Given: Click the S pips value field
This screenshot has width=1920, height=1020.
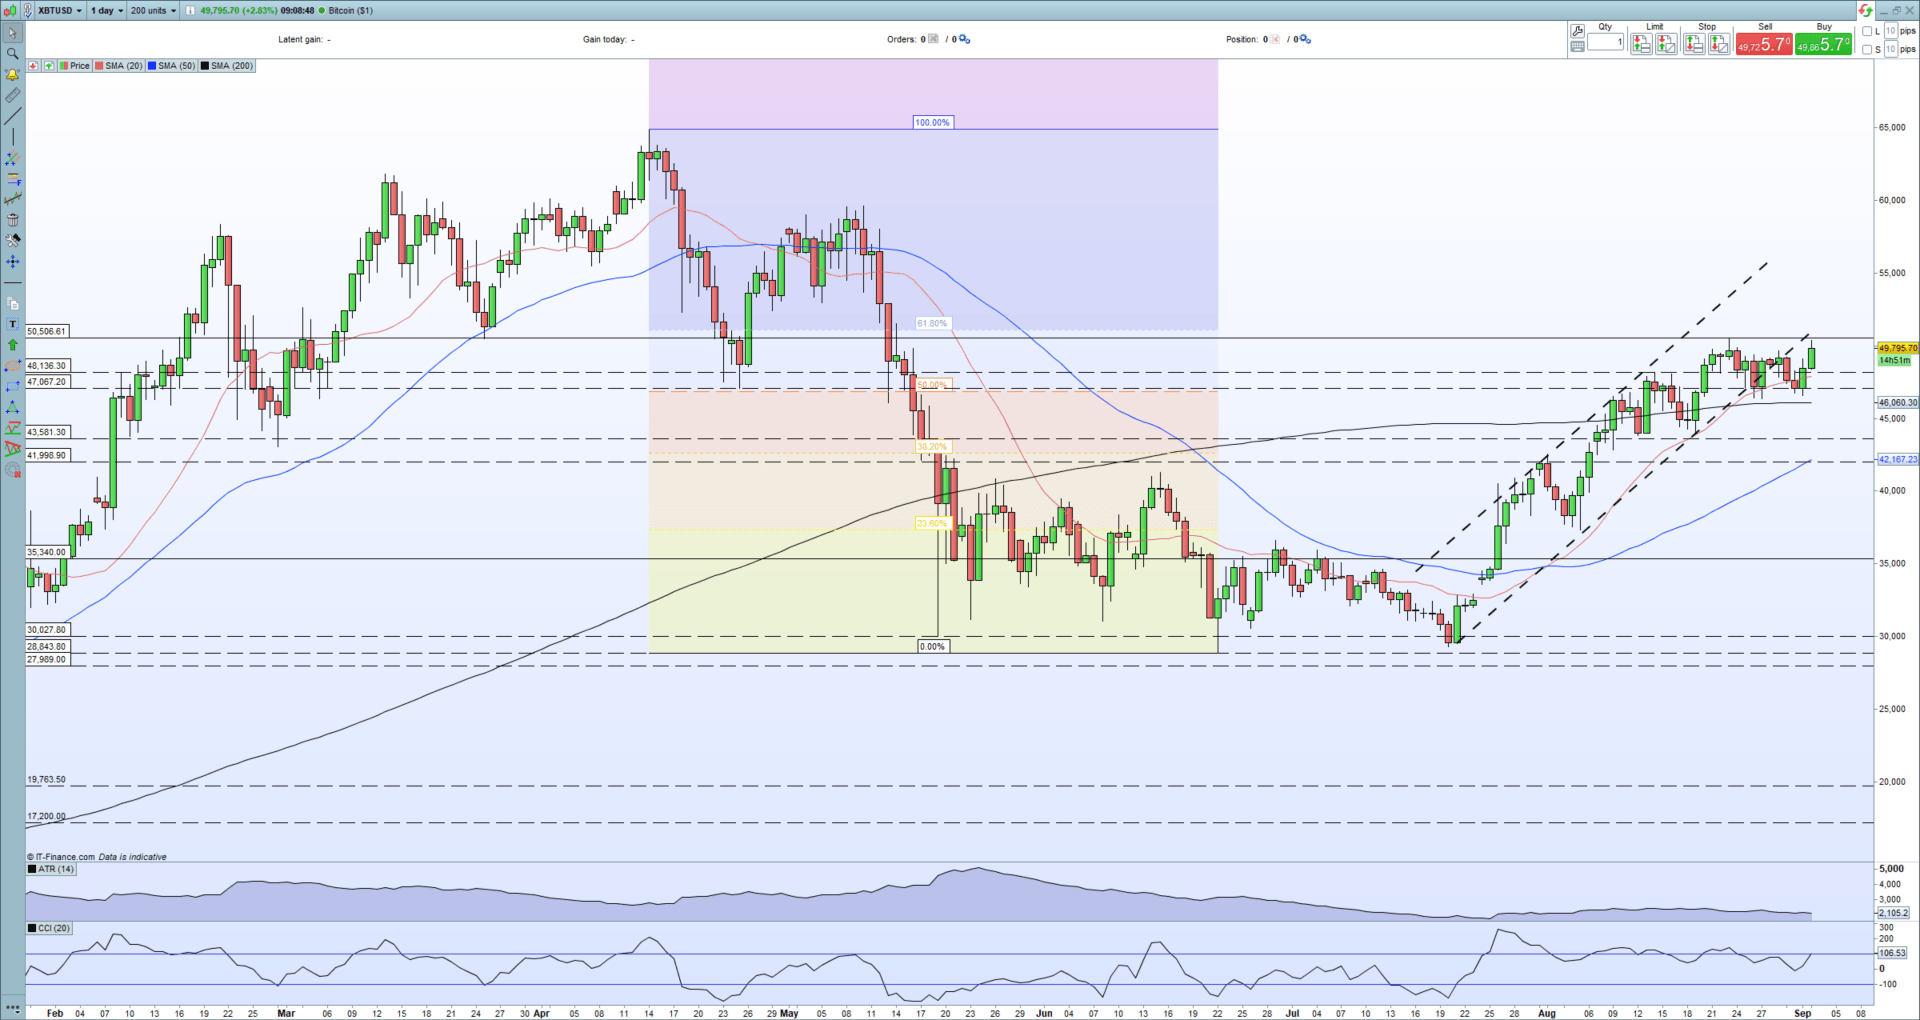Looking at the screenshot, I should (x=1891, y=49).
